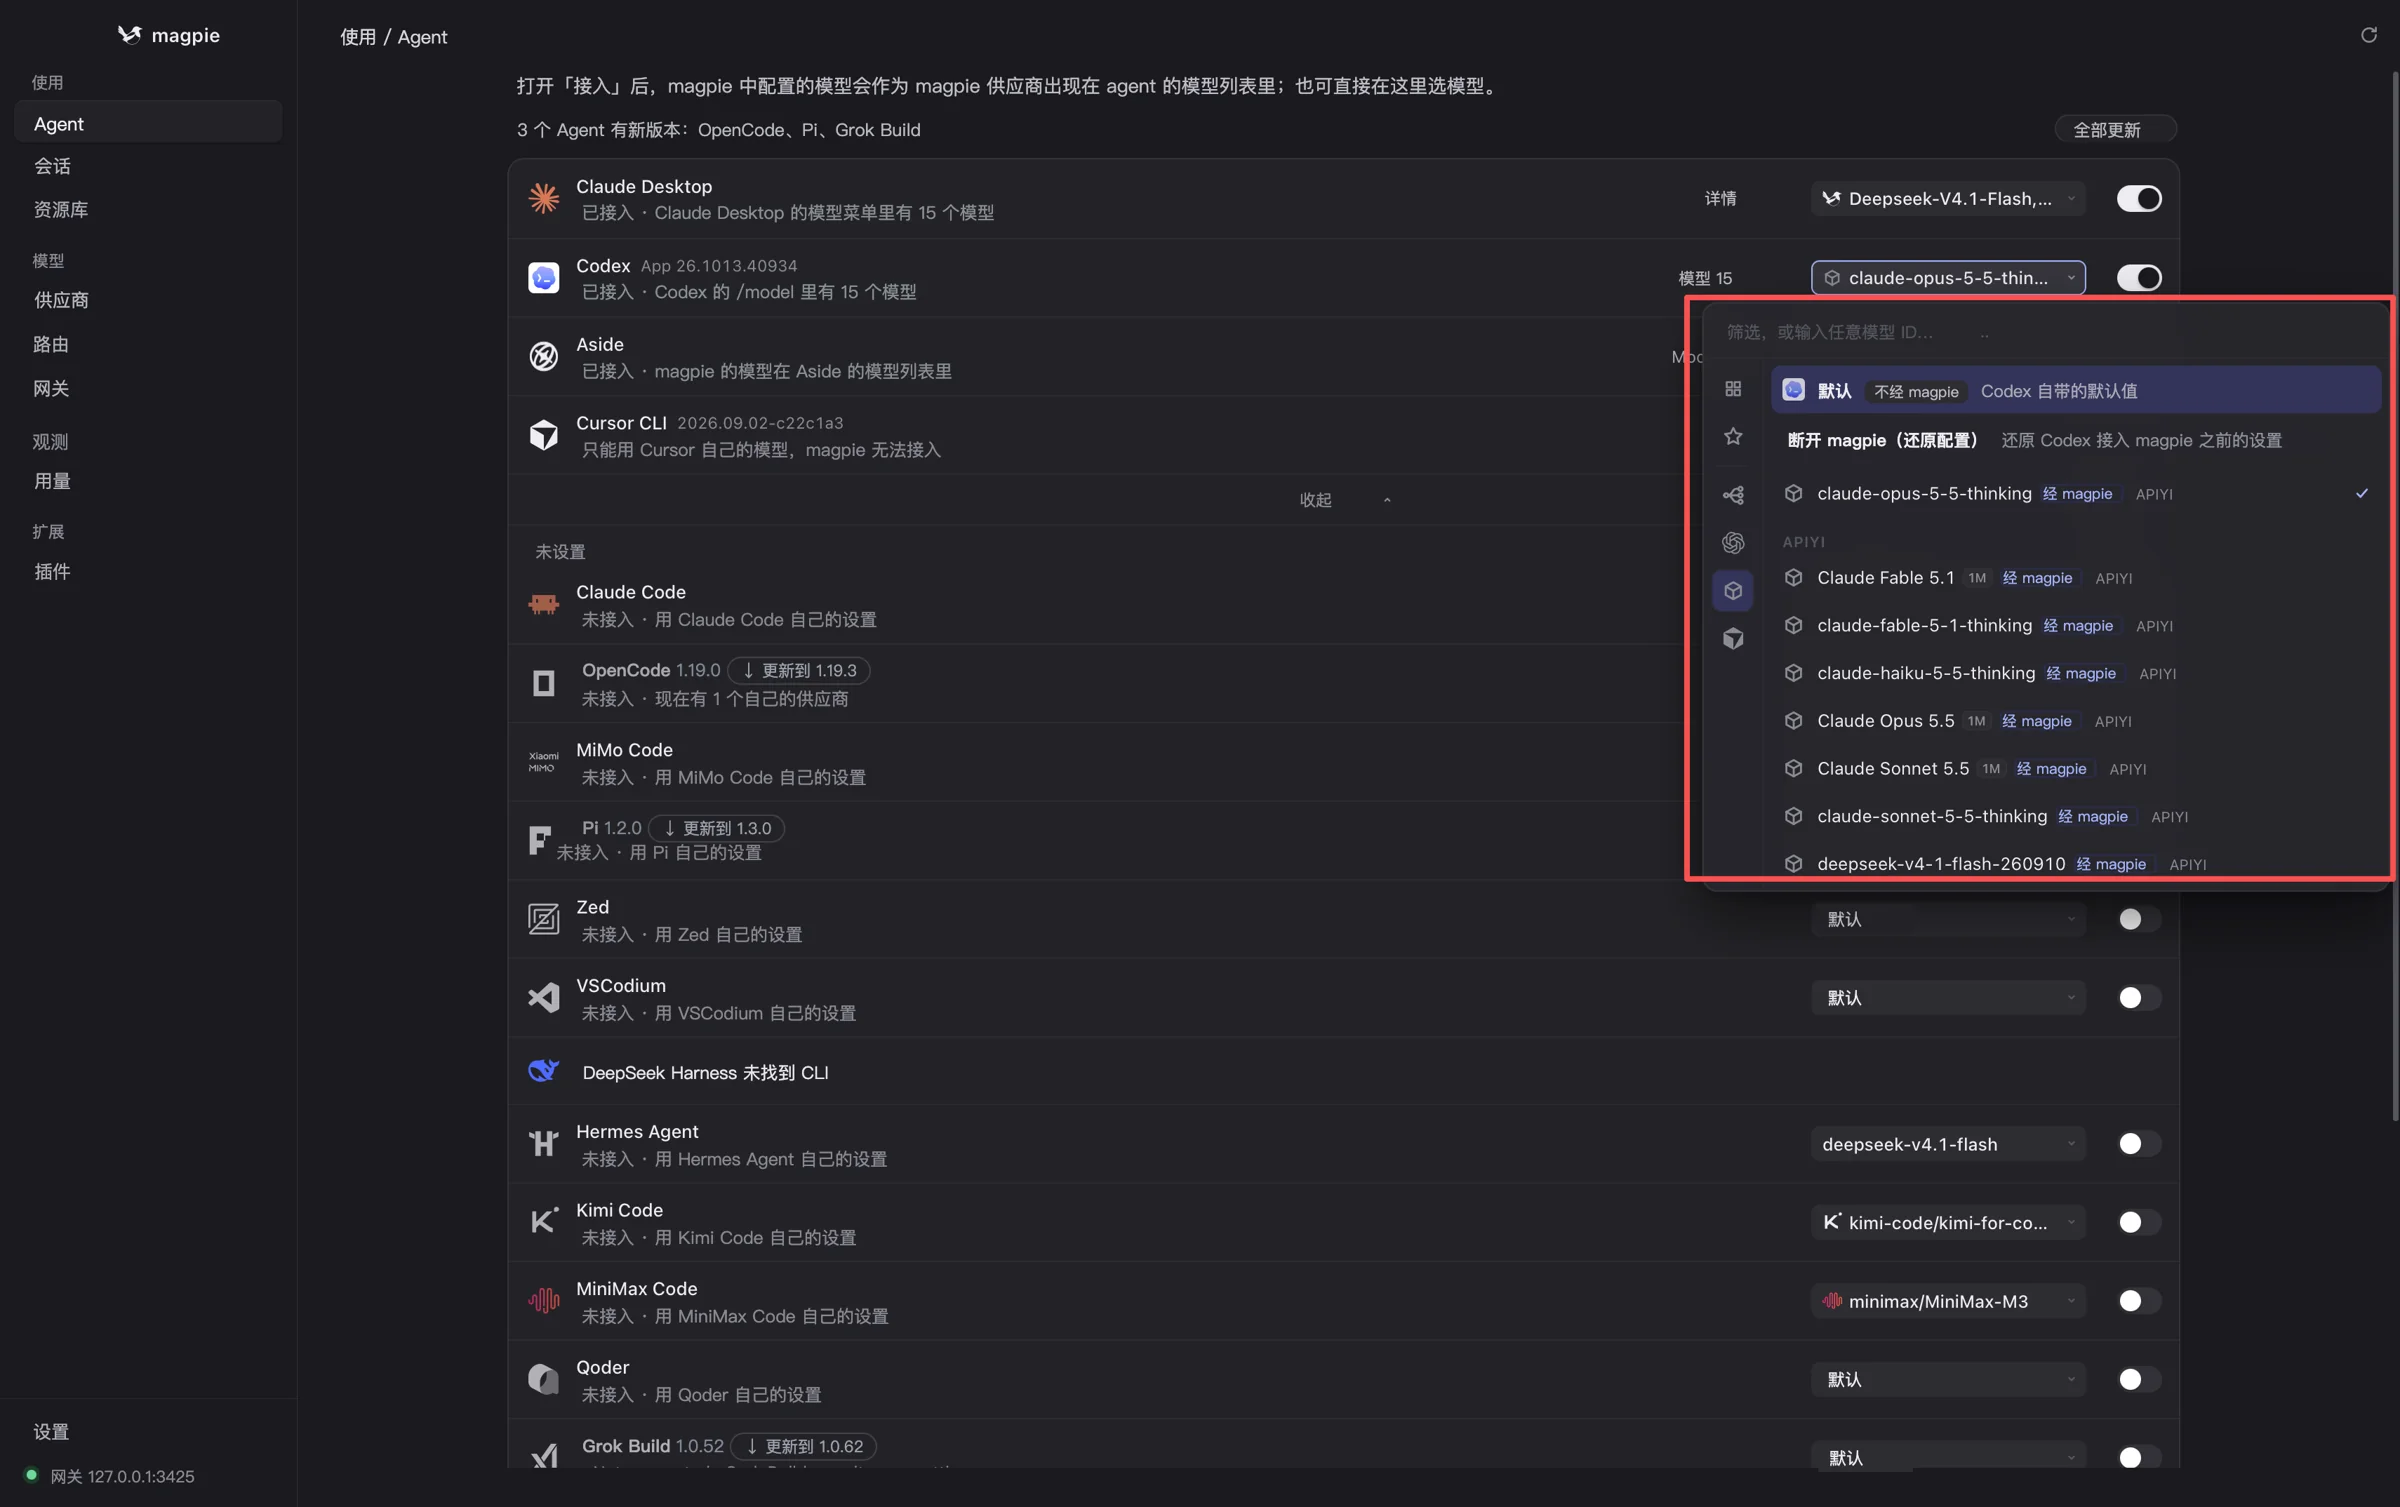Click the Claude Desktop starburst icon
Screen dimensions: 2400x1507
[x=544, y=198]
